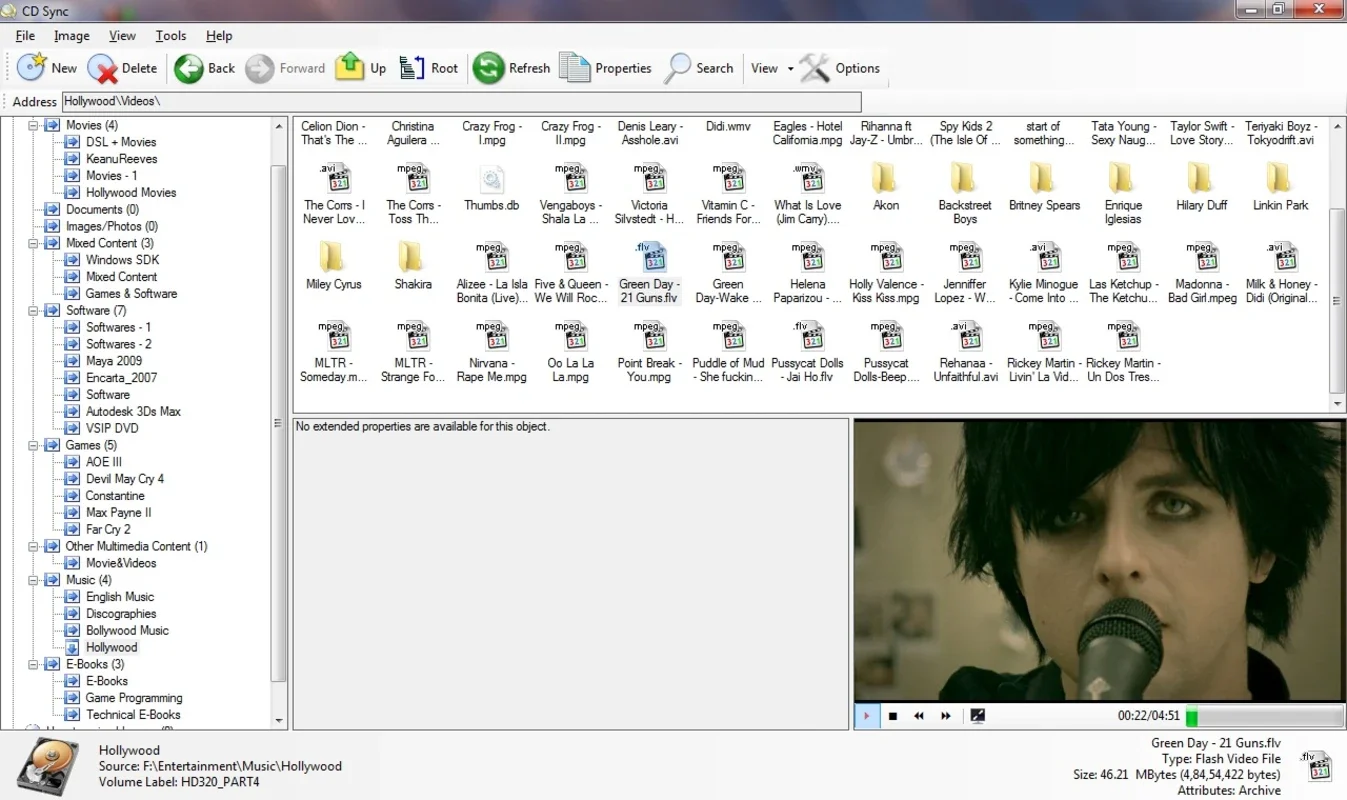
Task: Open the toolbar View dropdown
Action: pyautogui.click(x=772, y=68)
